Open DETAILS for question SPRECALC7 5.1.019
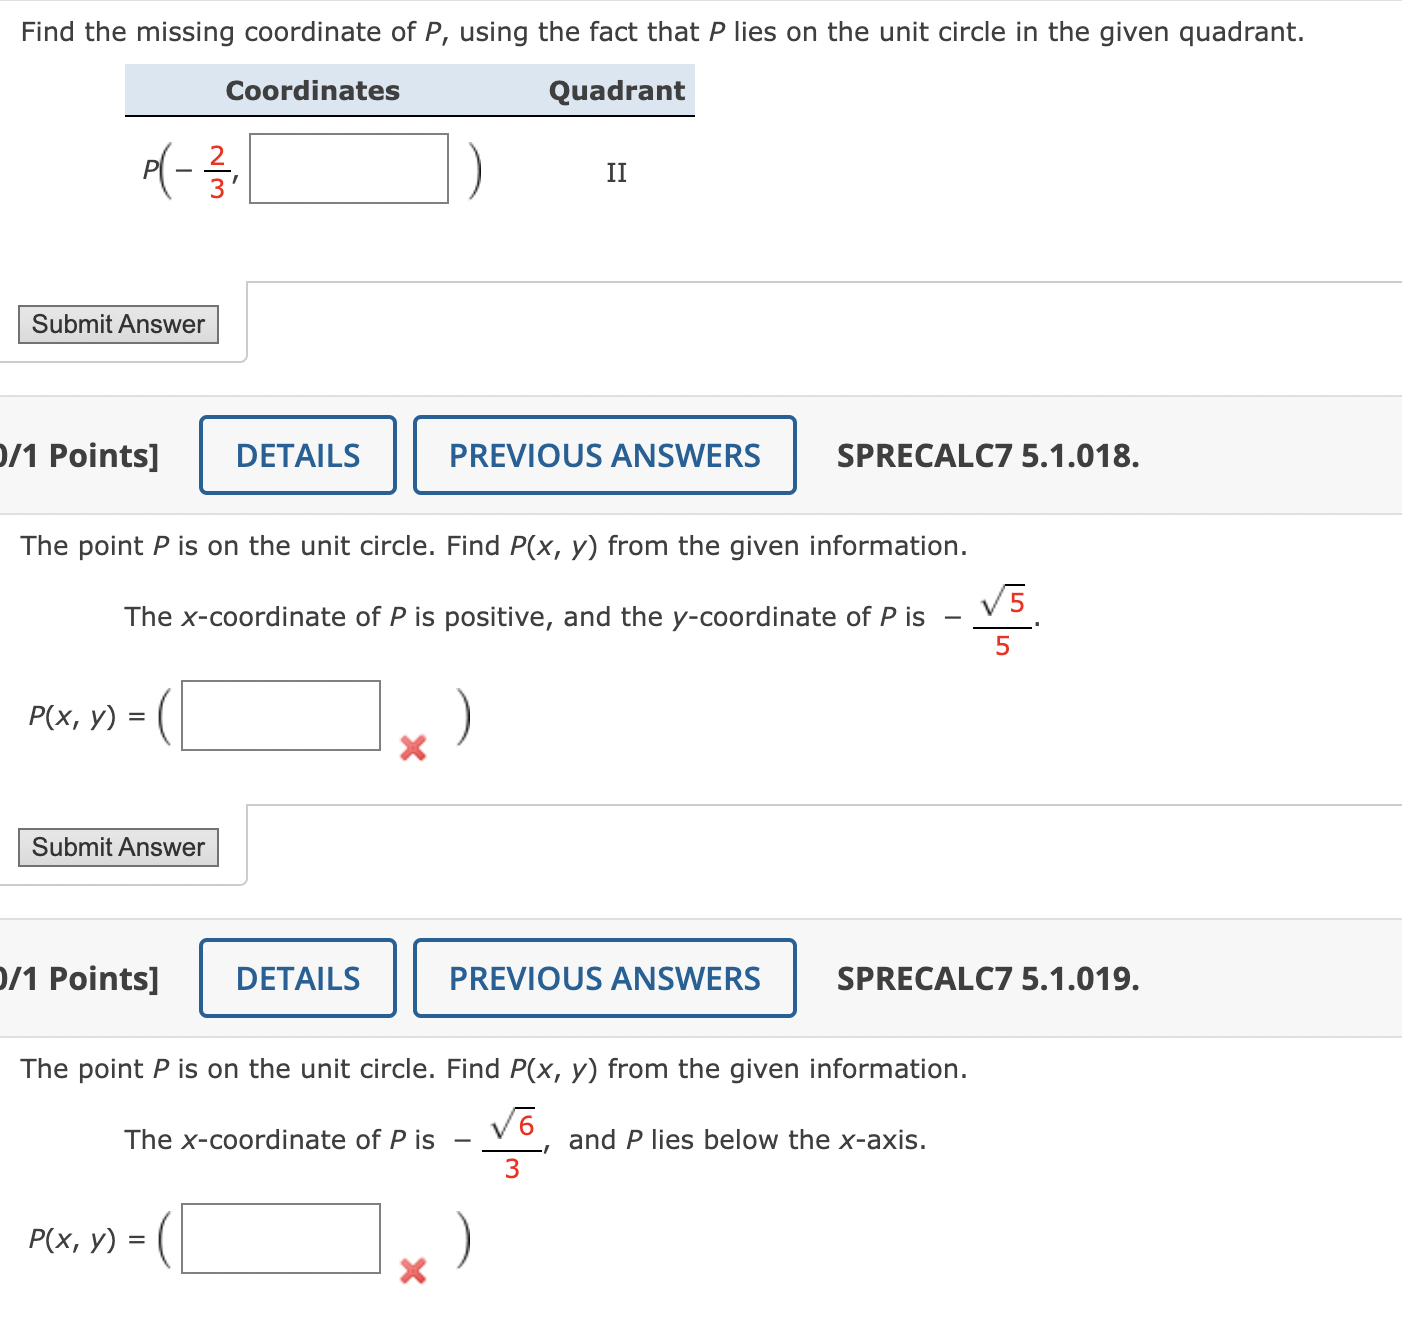 tap(297, 978)
